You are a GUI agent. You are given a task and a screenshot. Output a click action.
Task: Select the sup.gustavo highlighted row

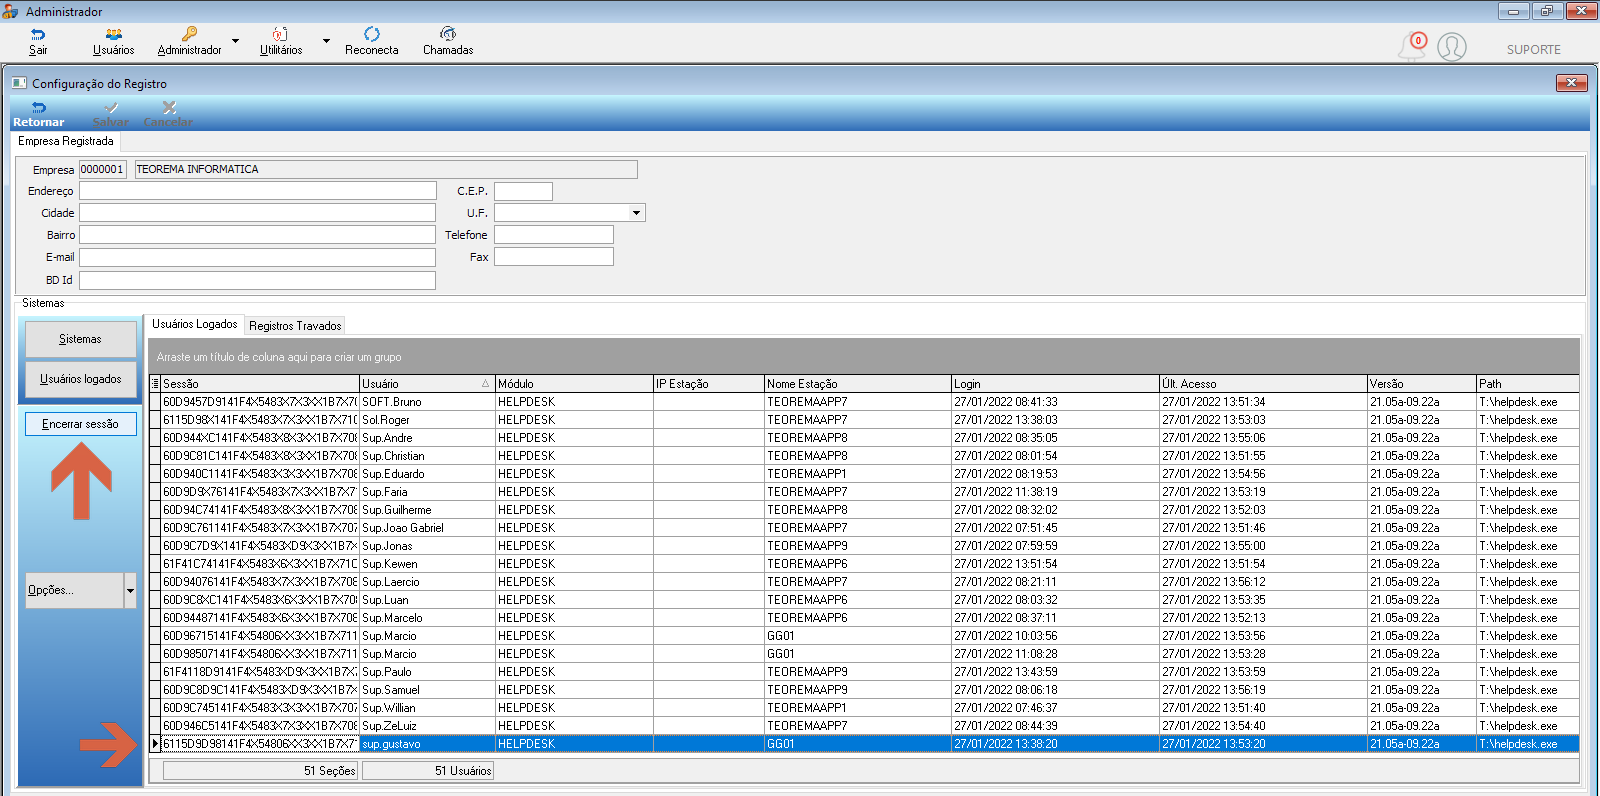[865, 744]
